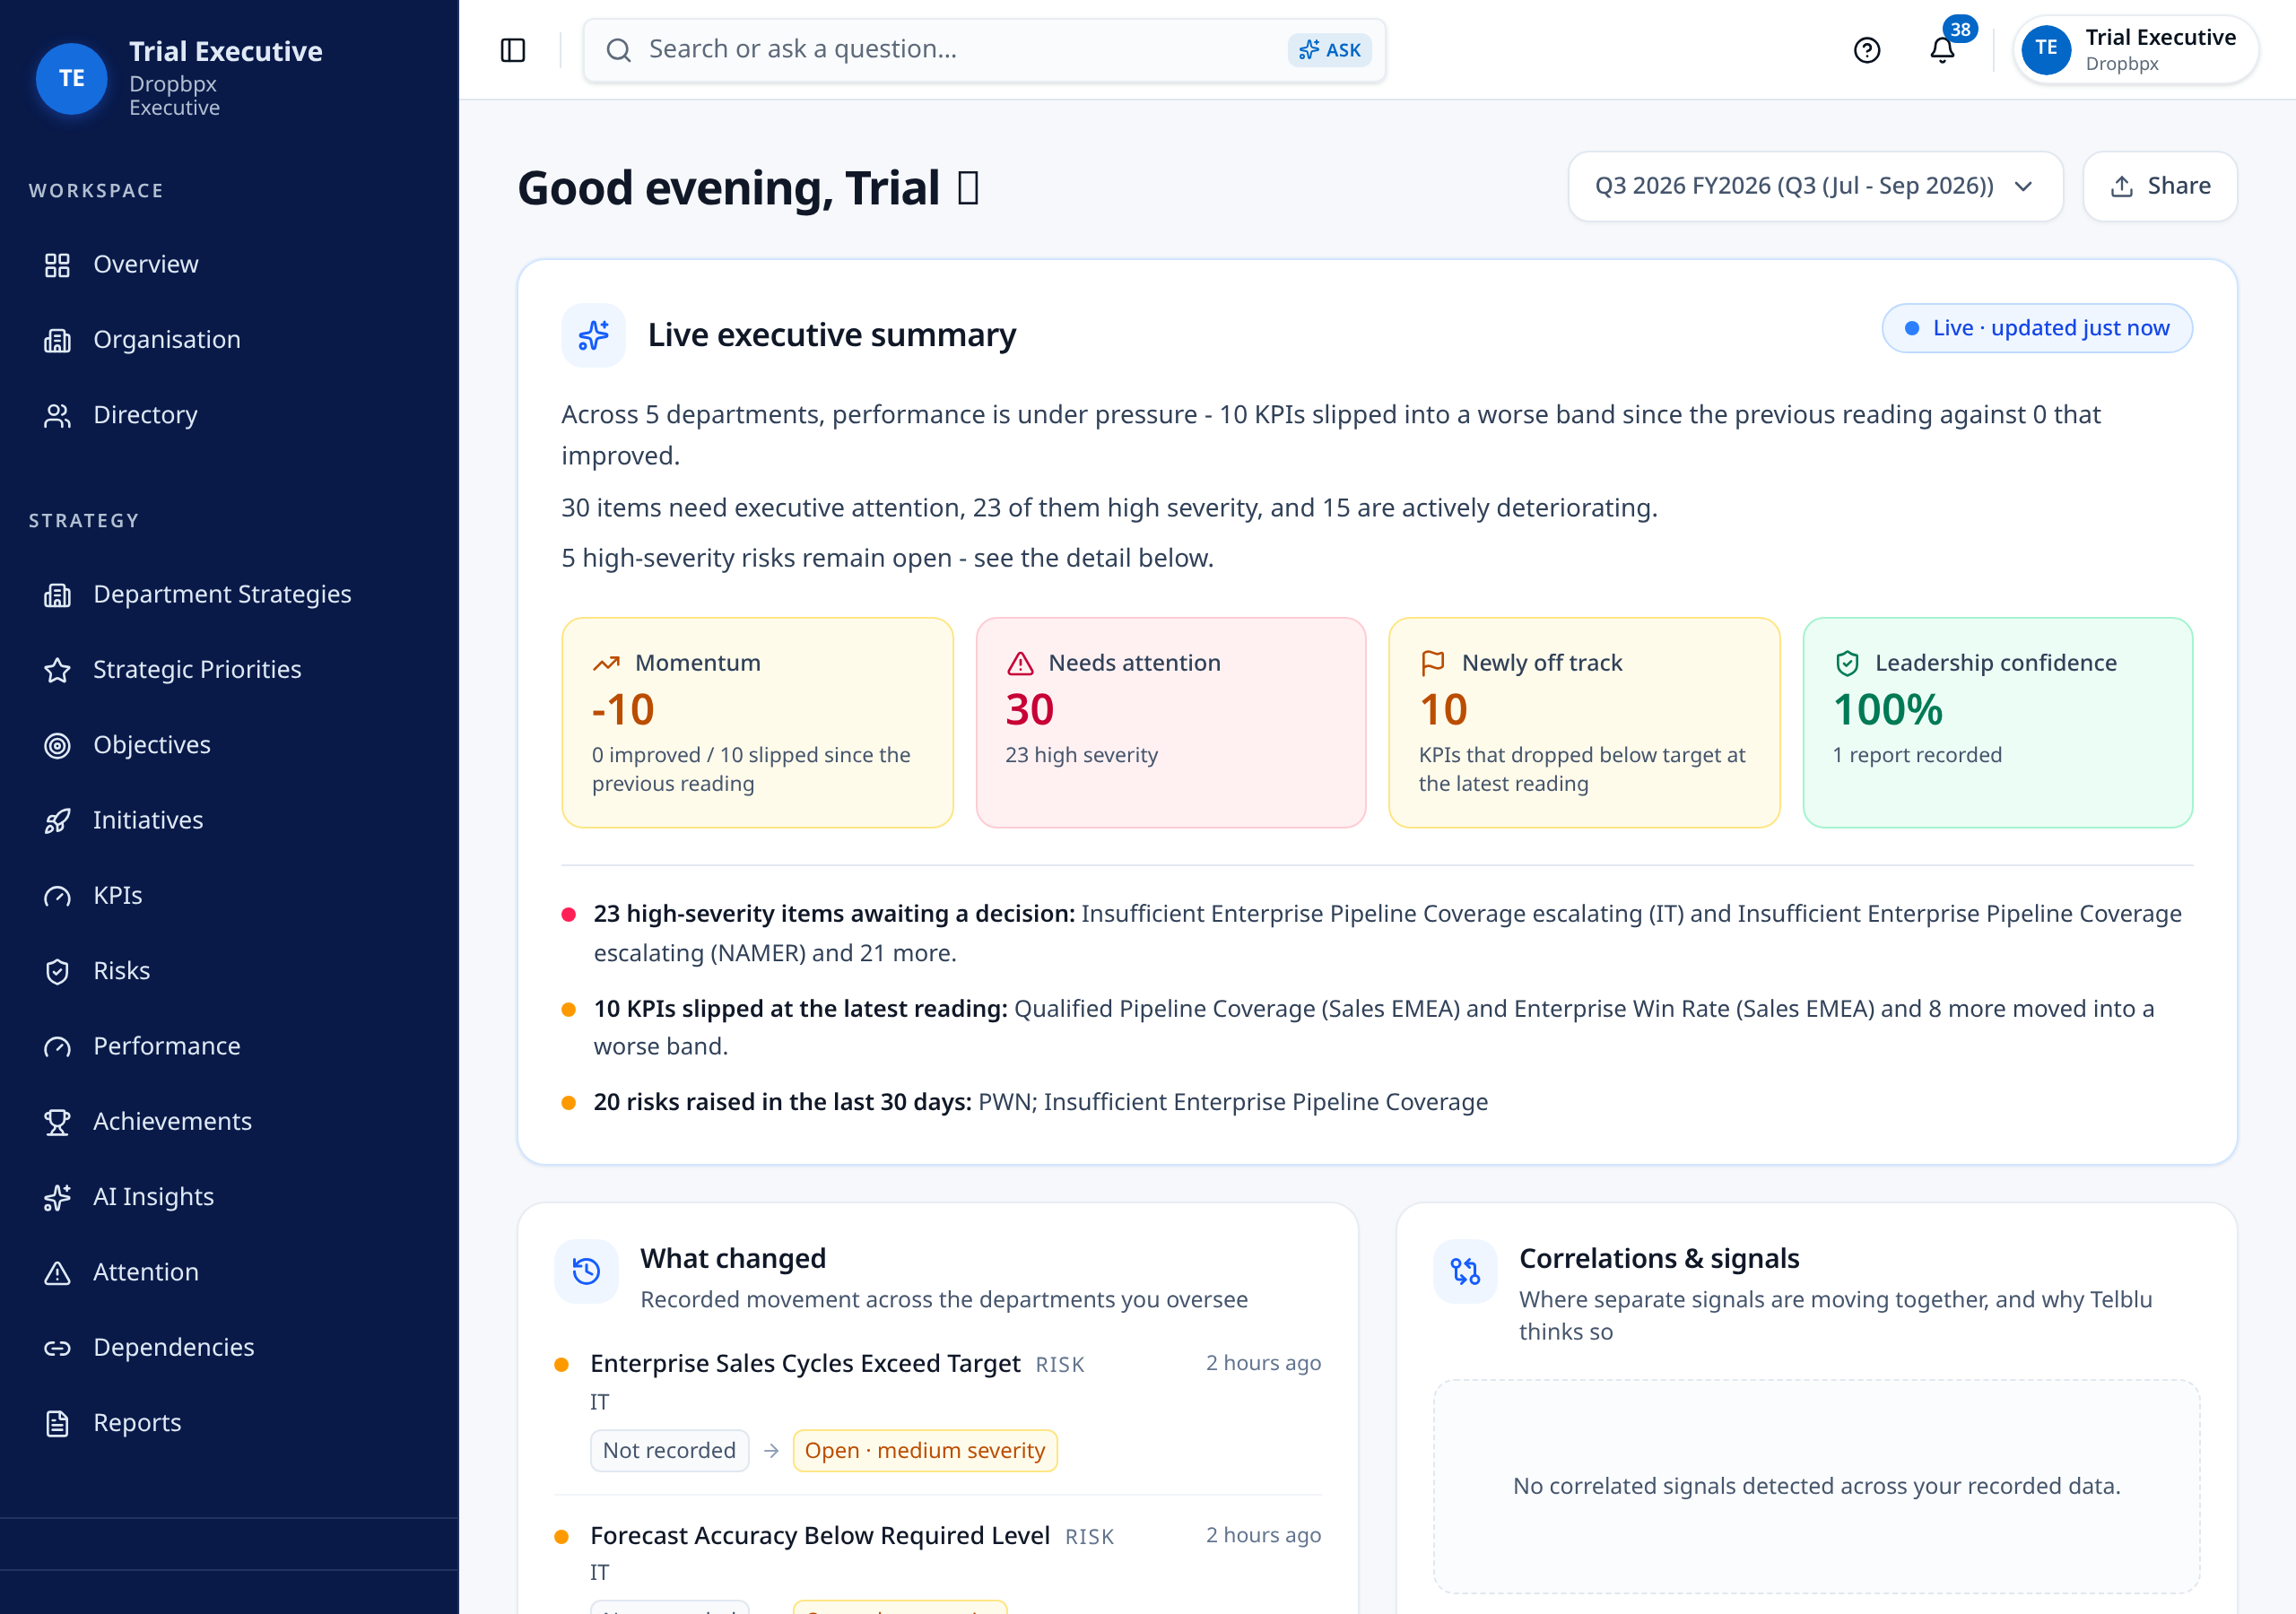Click the Department Strategies icon
This screenshot has width=2296, height=1614.
57,595
